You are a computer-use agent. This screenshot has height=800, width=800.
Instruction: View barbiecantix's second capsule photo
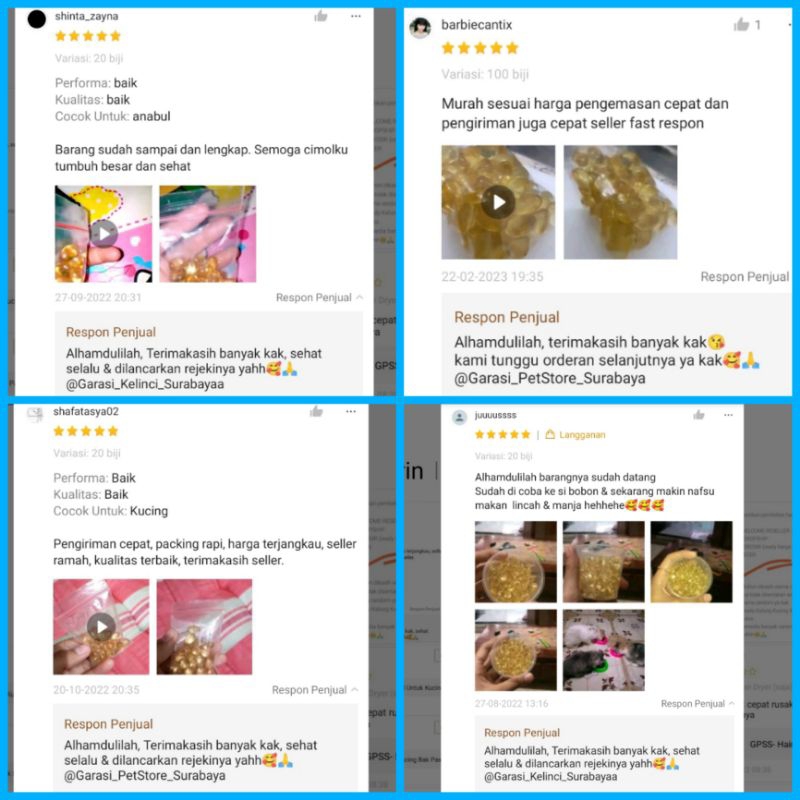(620, 202)
